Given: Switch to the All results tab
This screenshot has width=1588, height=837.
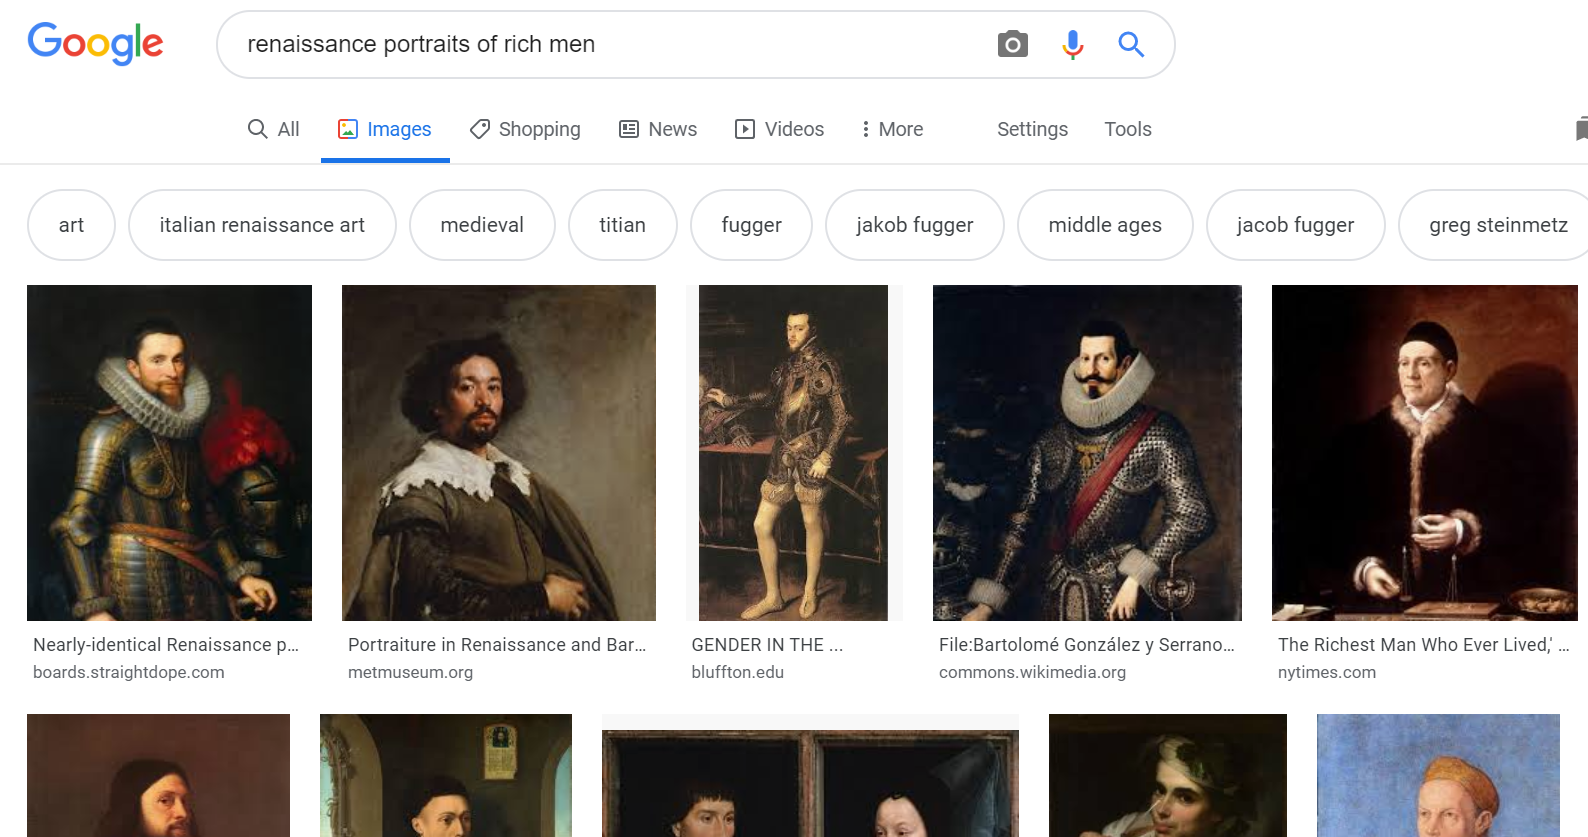Looking at the screenshot, I should [273, 129].
